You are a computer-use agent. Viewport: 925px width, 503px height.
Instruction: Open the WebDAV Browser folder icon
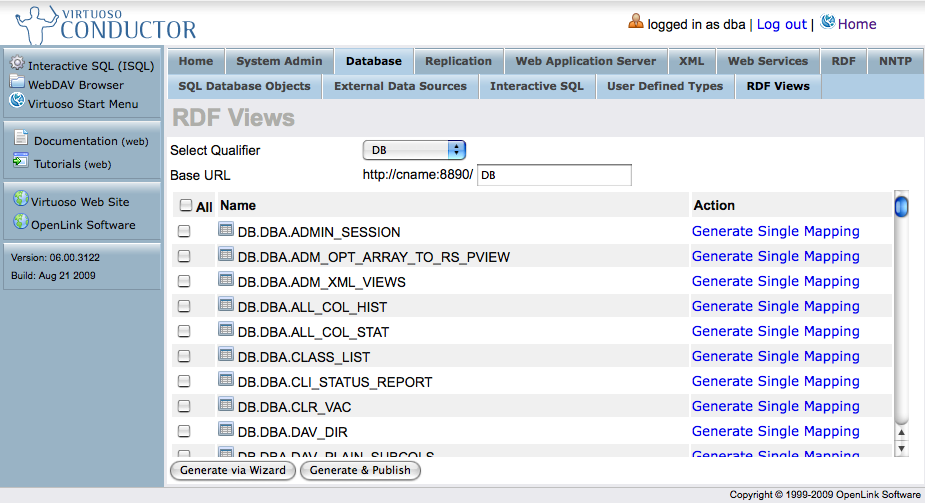coord(17,82)
